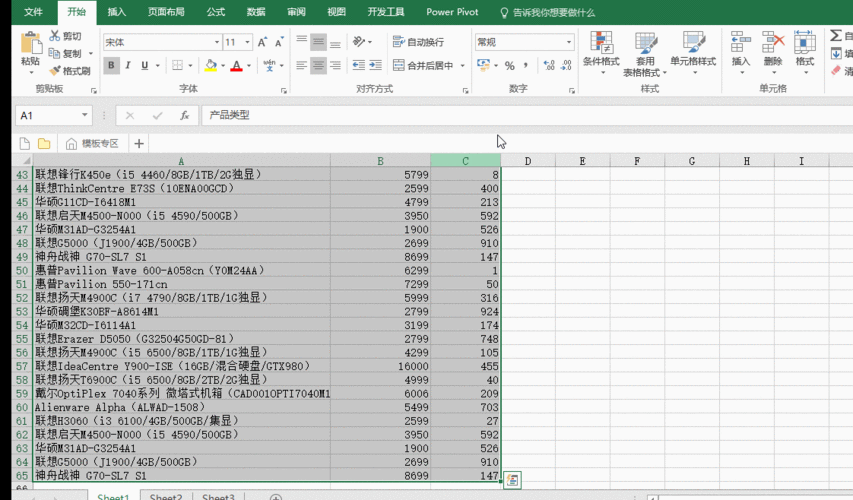Copy selection using Copy icon
The width and height of the screenshot is (853, 500).
coord(54,53)
